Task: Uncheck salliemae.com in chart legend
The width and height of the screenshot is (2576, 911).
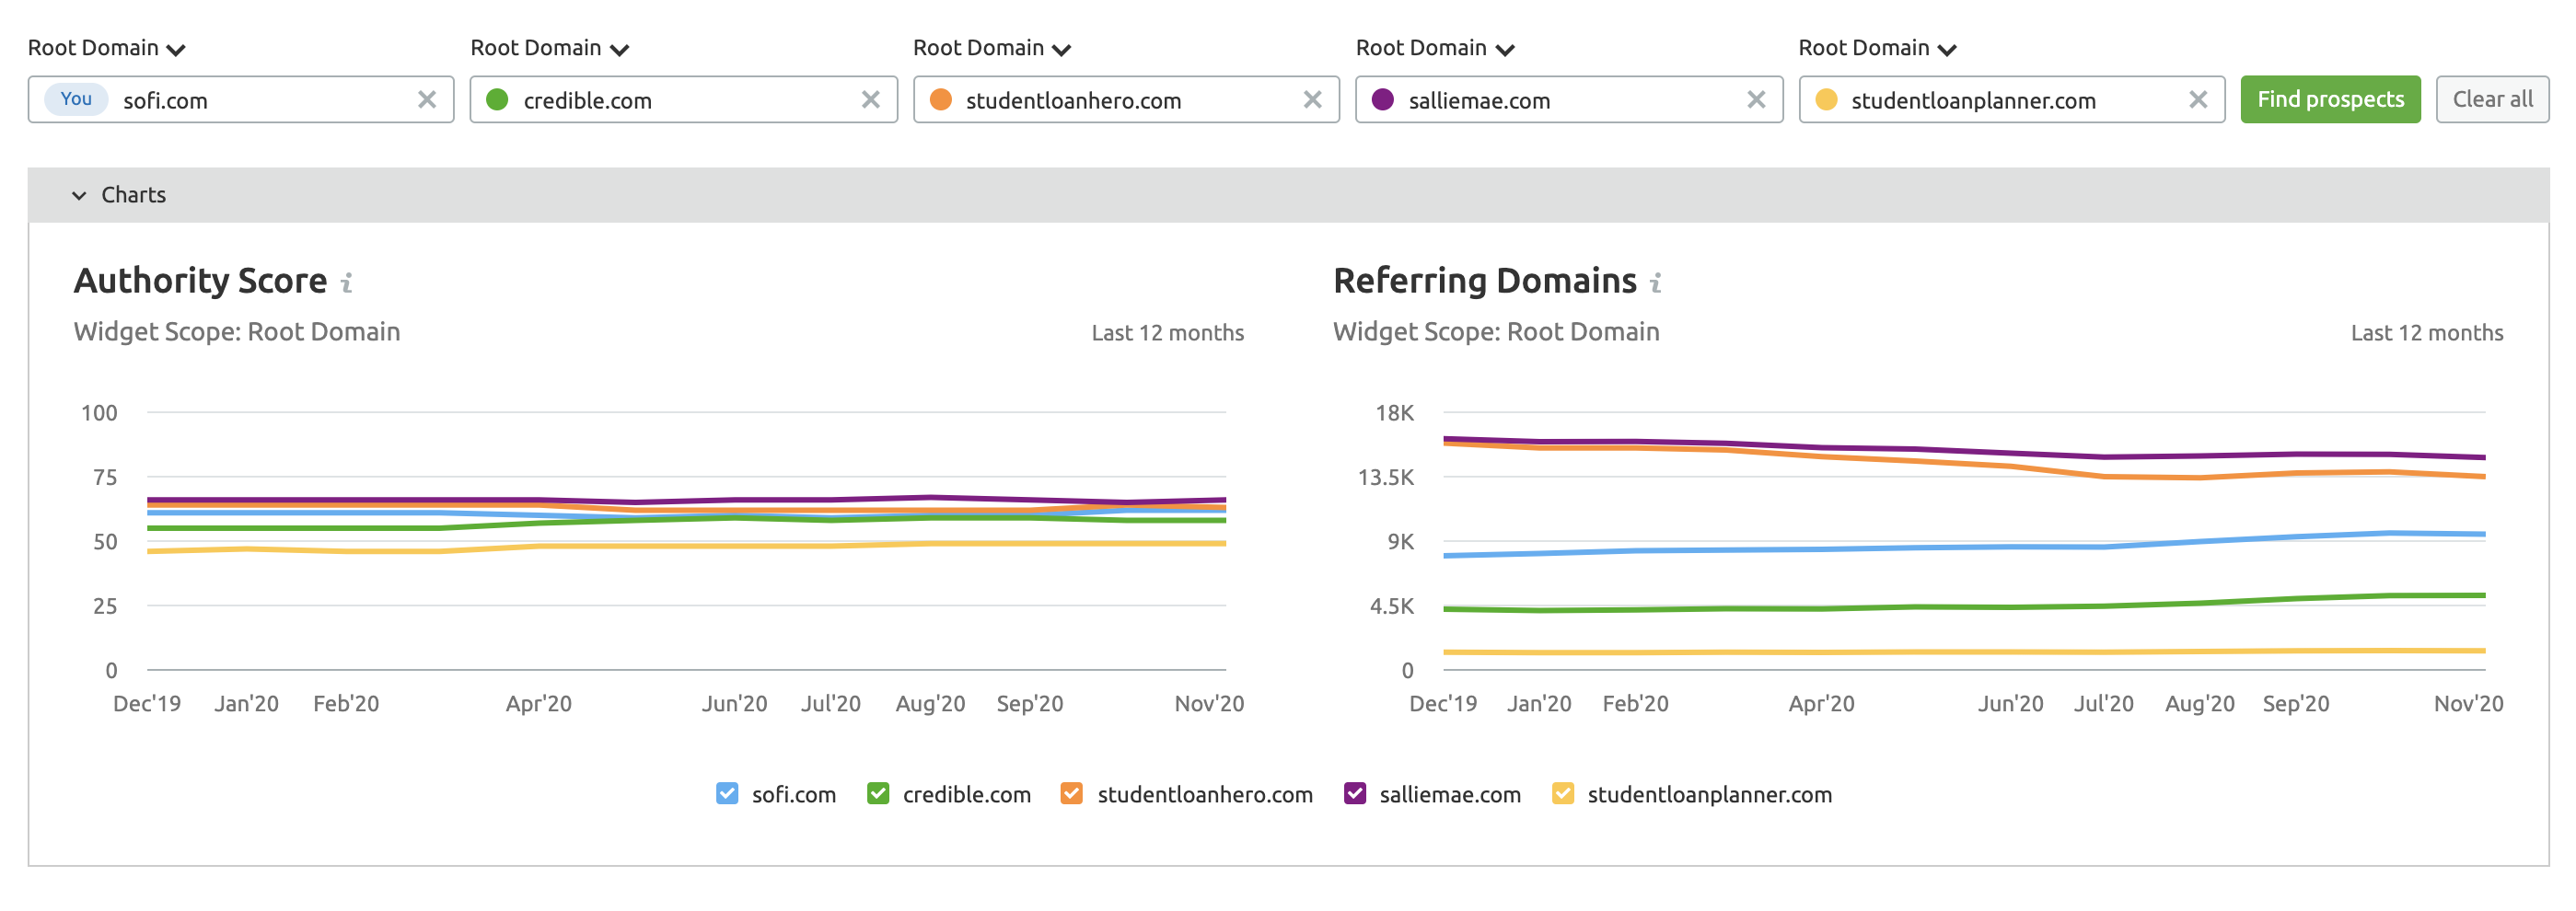Action: [x=1355, y=794]
